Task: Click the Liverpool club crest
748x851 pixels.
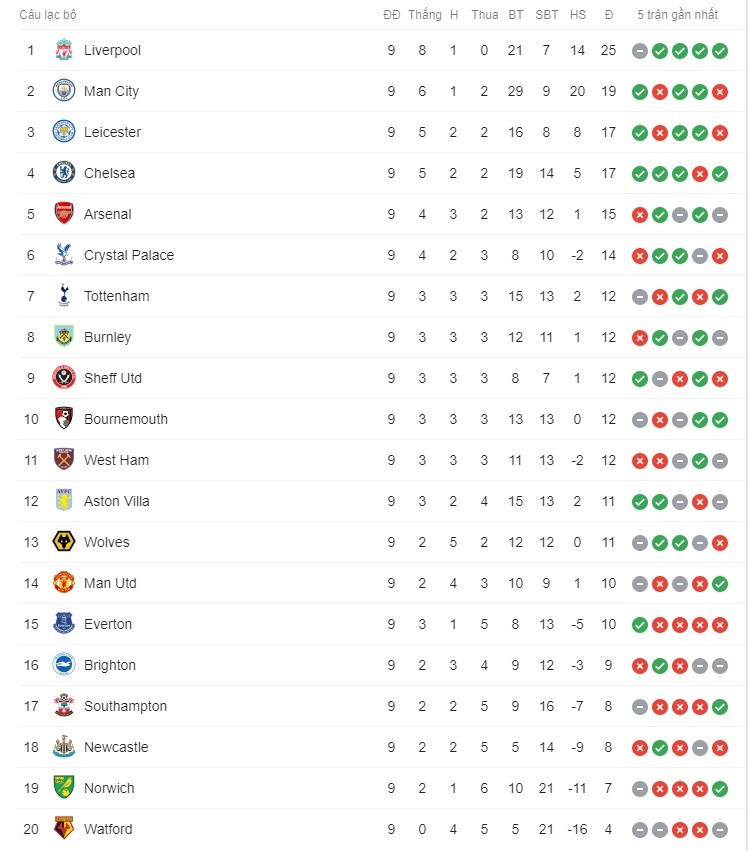Action: (x=64, y=50)
